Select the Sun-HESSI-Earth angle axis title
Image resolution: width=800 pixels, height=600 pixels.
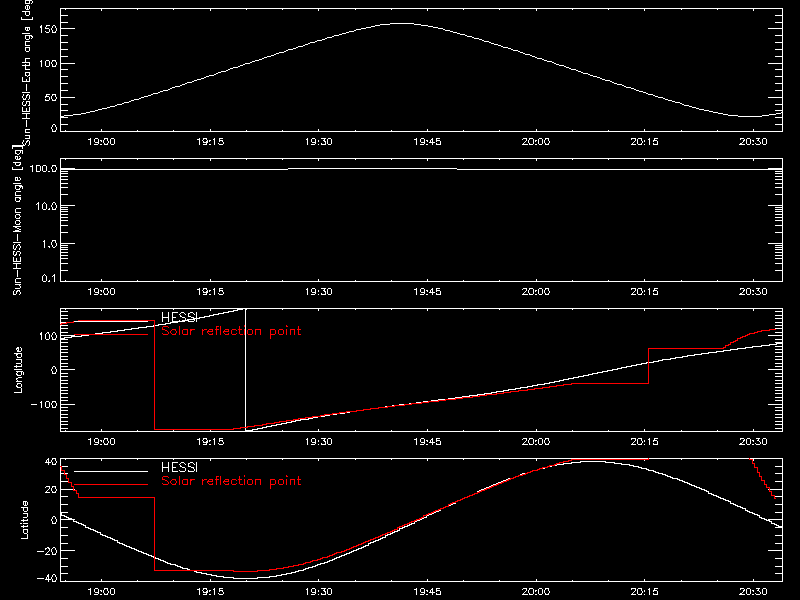pyautogui.click(x=27, y=73)
